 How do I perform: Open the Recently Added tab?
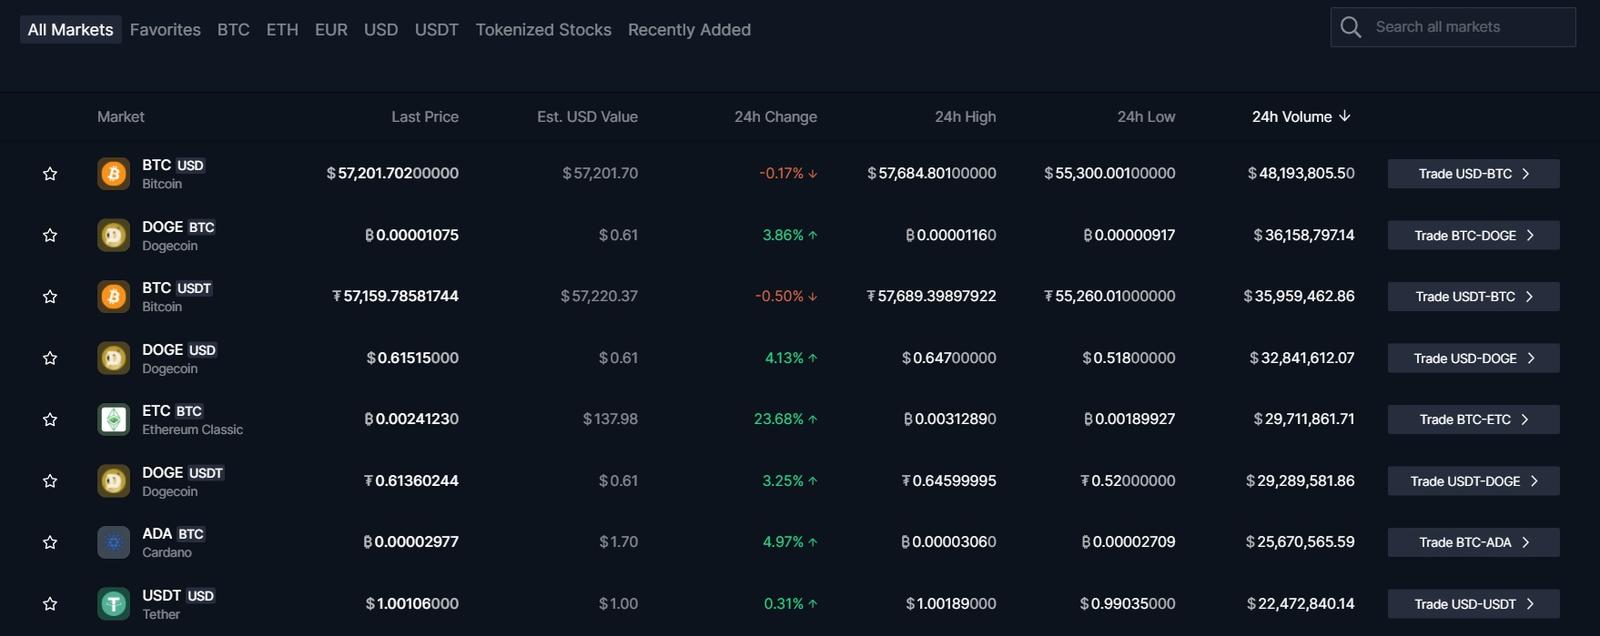click(x=689, y=29)
